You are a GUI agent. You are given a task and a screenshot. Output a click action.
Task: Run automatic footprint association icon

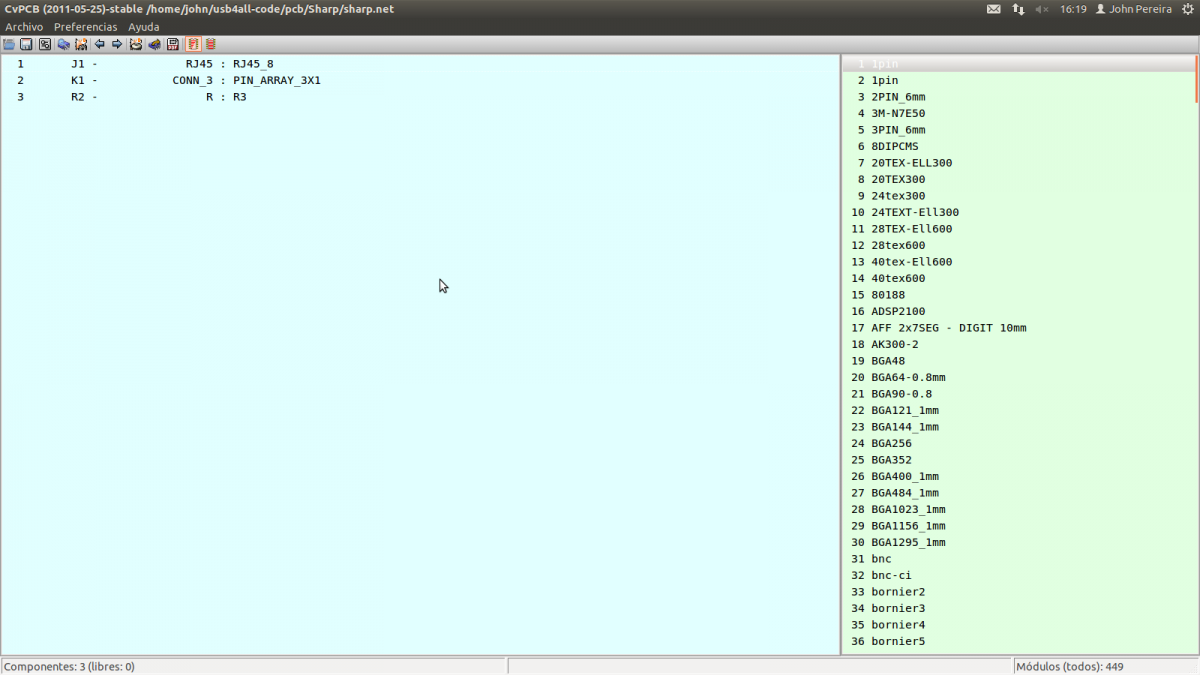[81, 44]
